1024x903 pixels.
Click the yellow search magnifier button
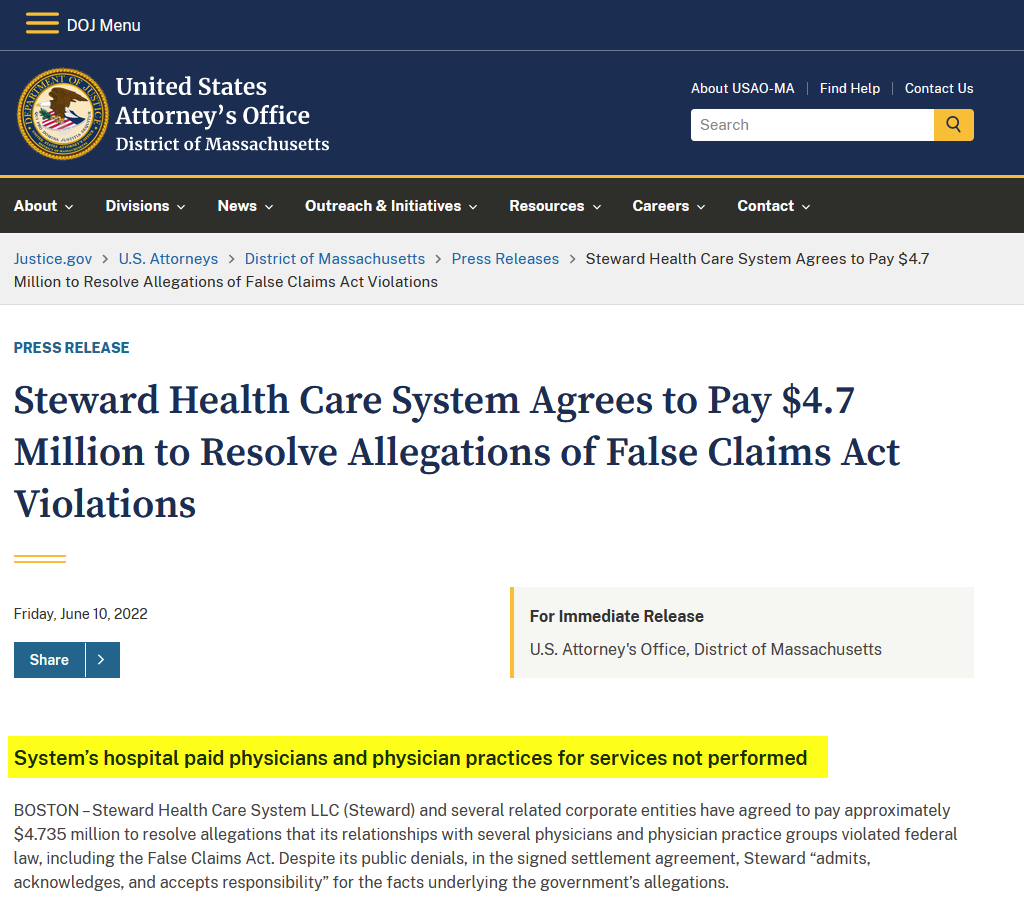953,125
